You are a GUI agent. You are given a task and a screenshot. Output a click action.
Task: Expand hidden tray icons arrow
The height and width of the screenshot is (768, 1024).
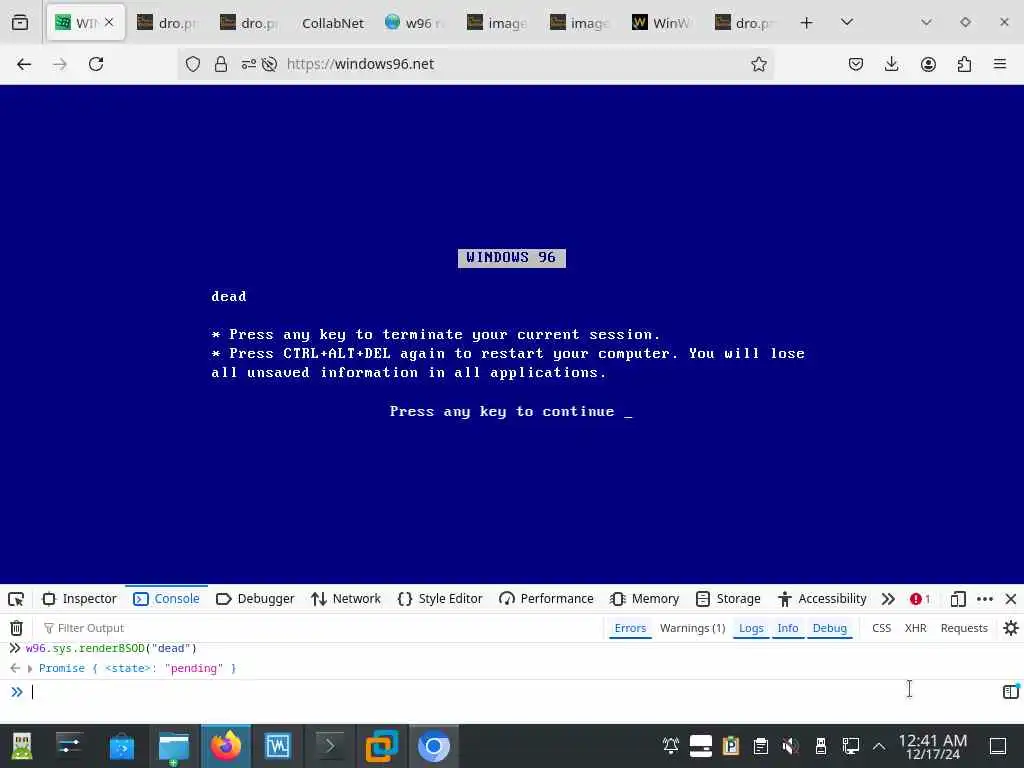[x=879, y=746]
